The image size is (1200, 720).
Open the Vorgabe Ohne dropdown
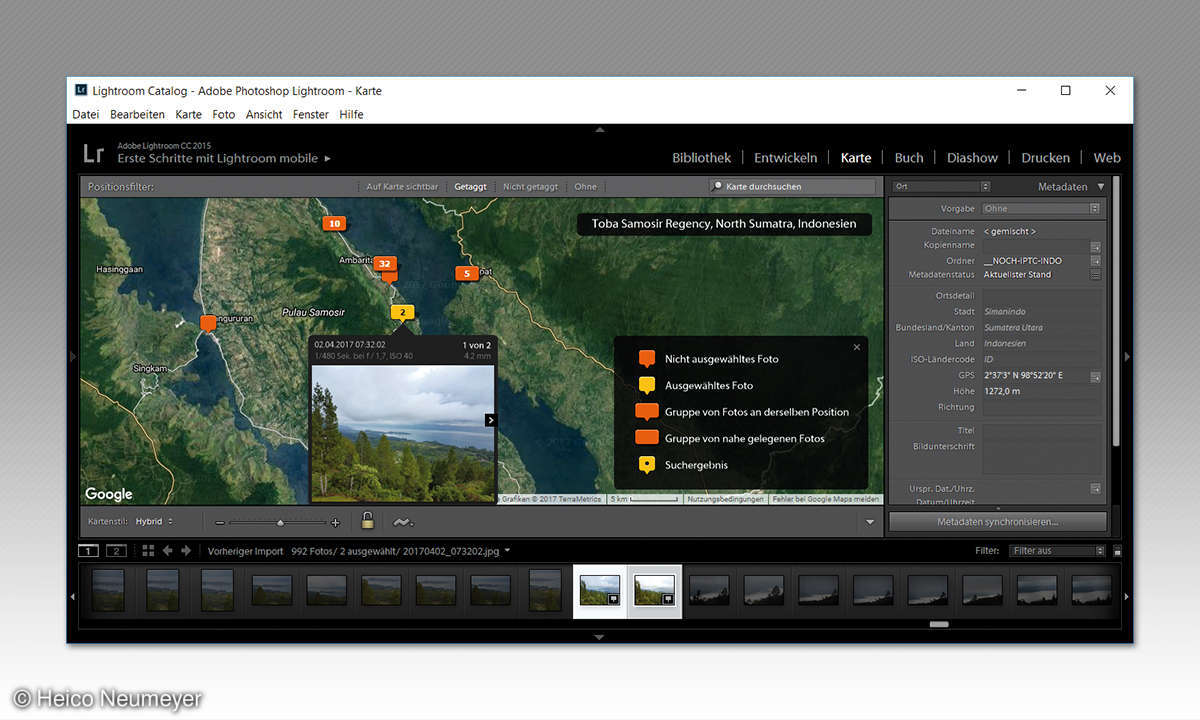point(1041,209)
